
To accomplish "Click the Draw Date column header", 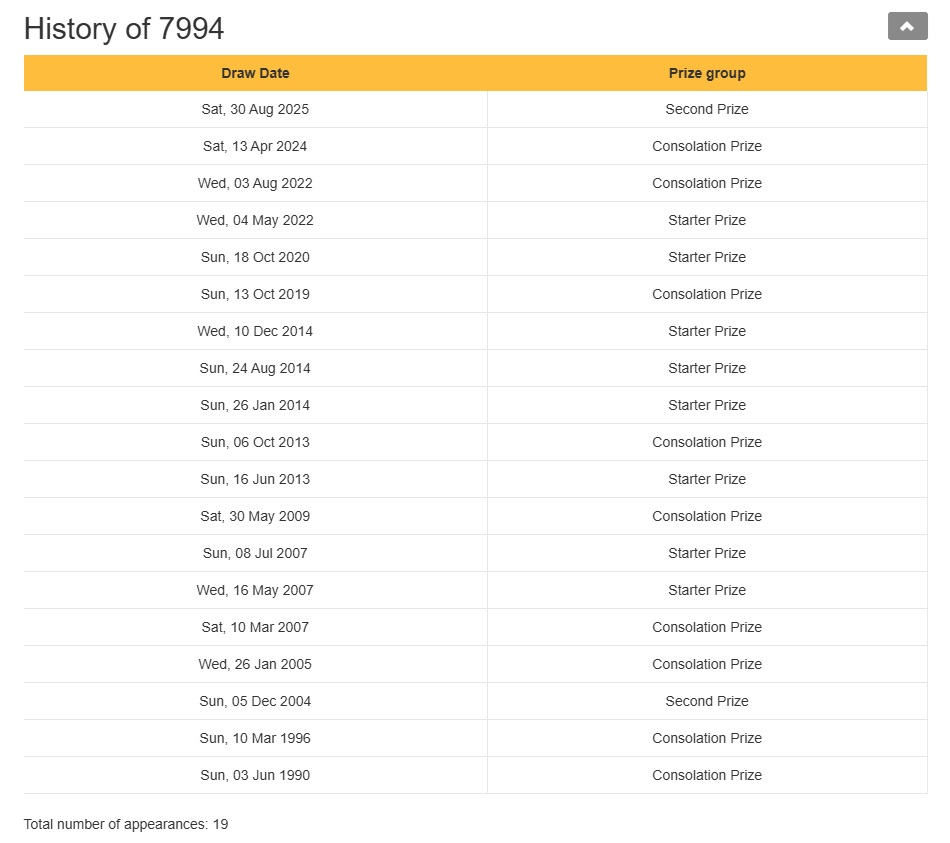I will coord(255,73).
